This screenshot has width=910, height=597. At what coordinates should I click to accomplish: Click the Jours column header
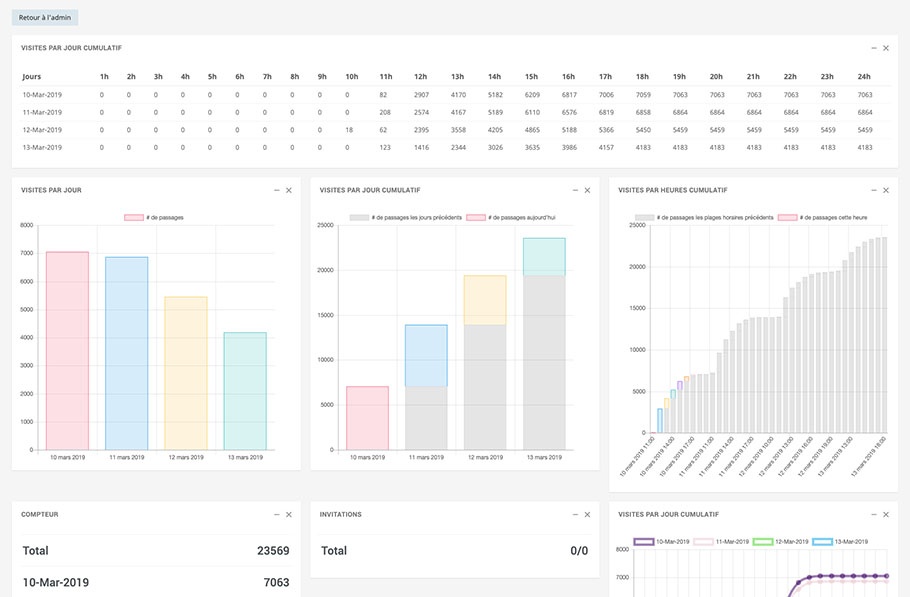point(32,76)
